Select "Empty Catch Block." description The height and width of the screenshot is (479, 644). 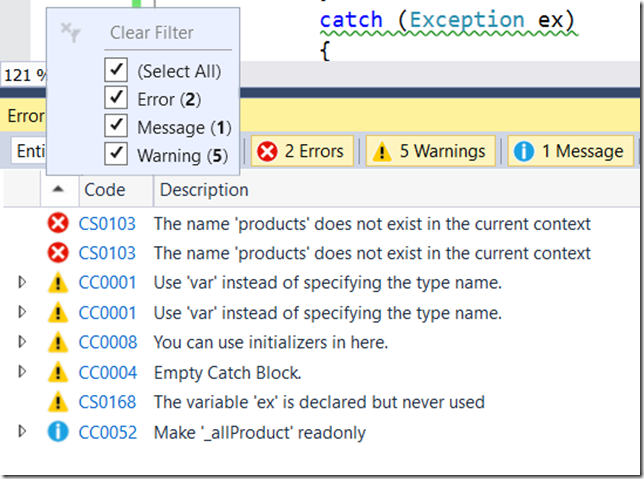coord(228,373)
